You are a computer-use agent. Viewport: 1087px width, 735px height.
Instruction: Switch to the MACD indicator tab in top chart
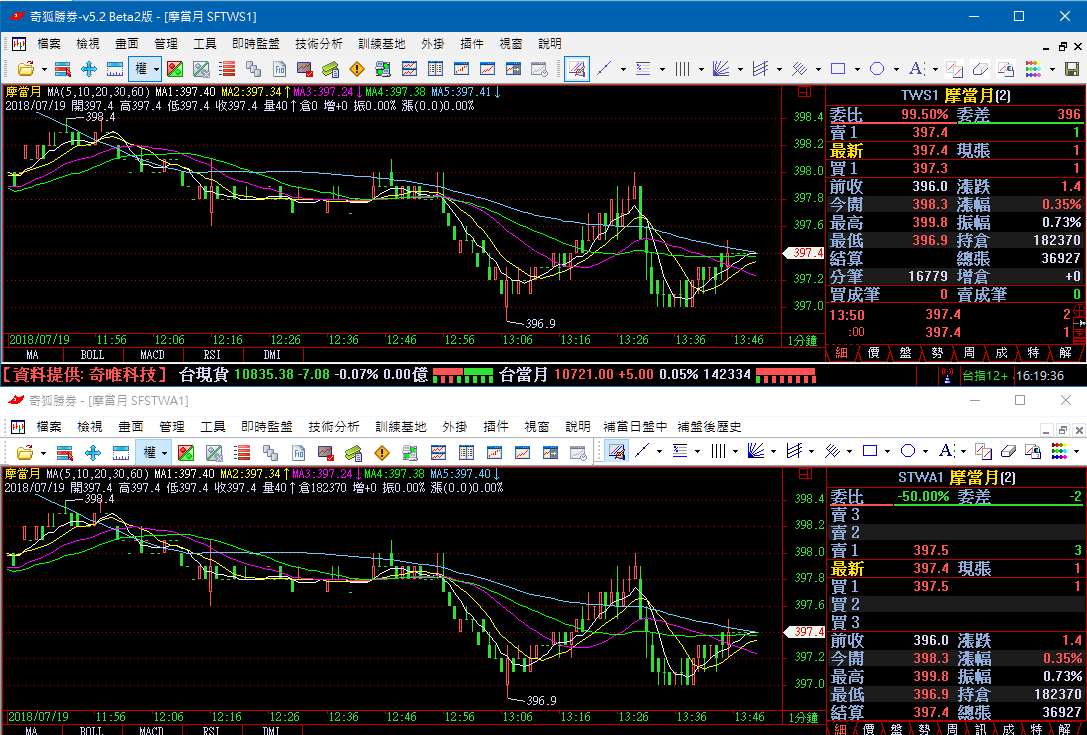(152, 355)
